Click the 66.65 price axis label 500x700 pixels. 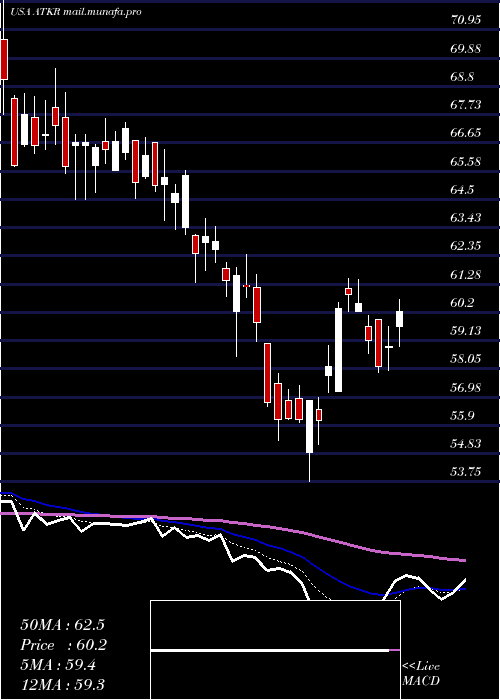[466, 133]
